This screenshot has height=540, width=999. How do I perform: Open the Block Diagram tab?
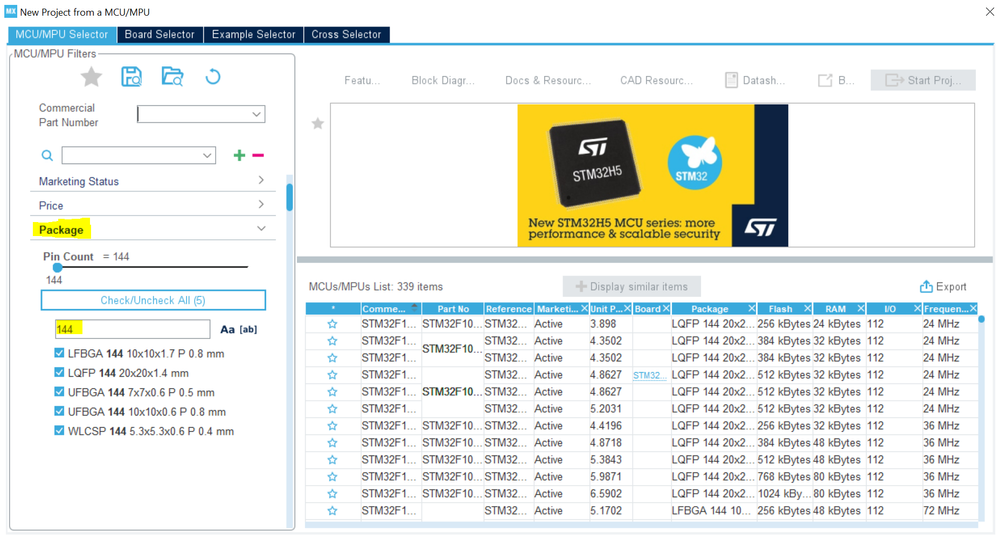pyautogui.click(x=443, y=80)
